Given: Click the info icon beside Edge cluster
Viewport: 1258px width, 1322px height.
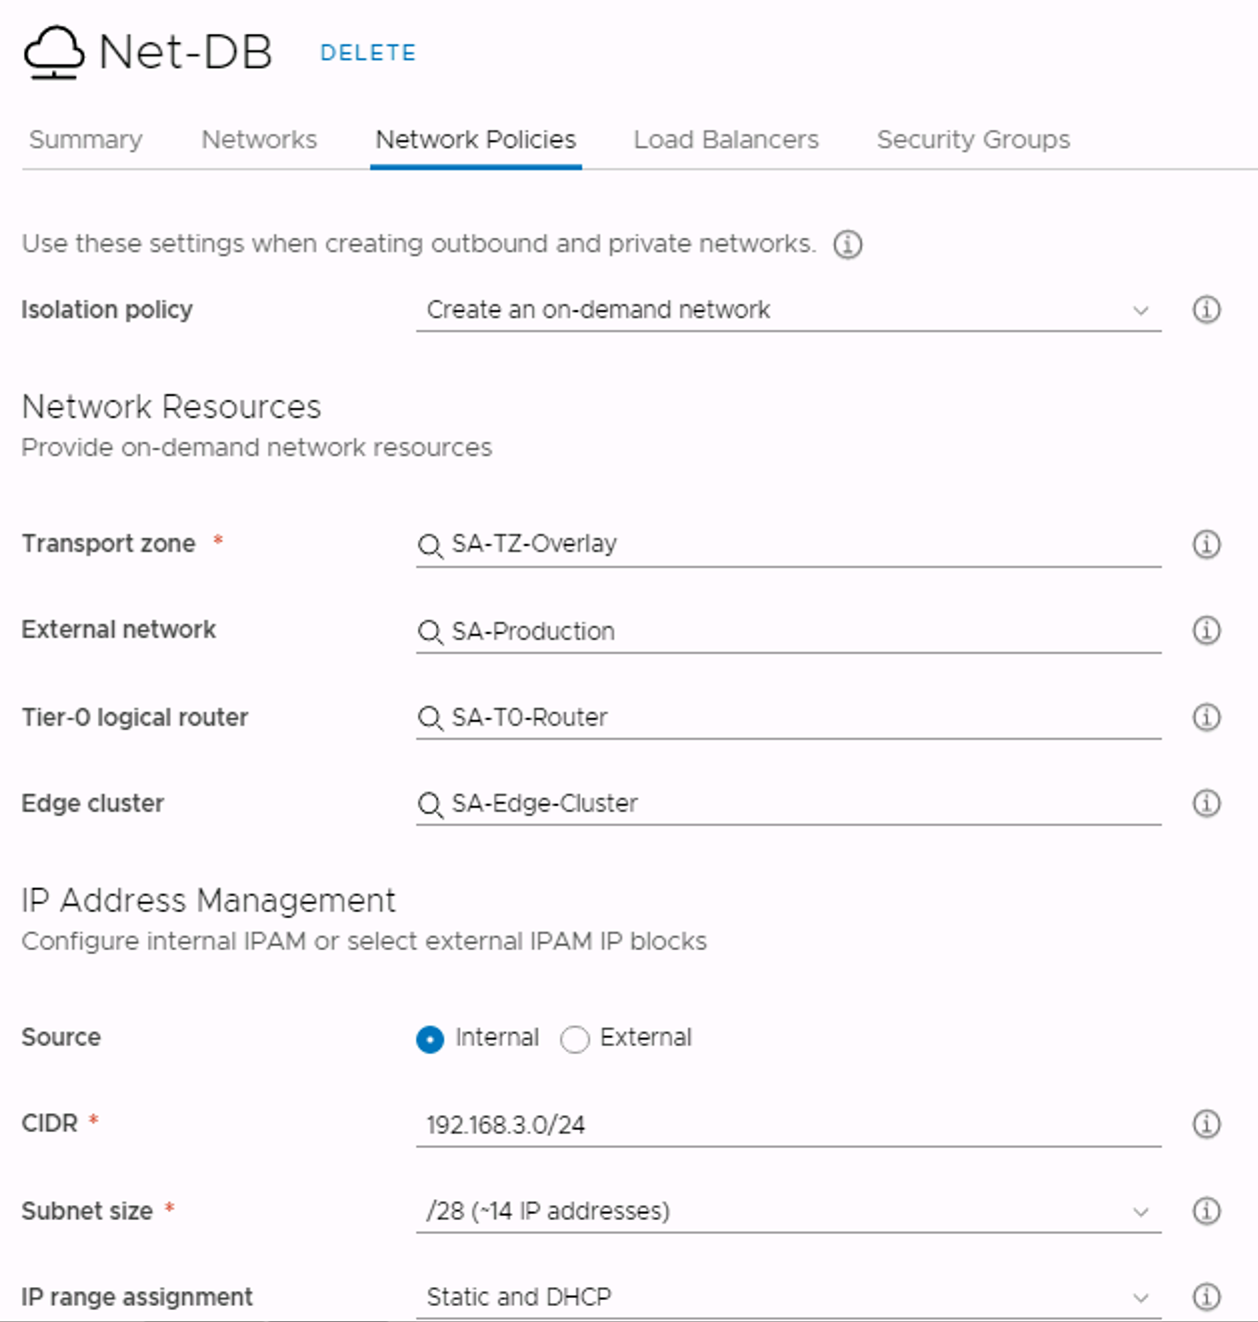Looking at the screenshot, I should 1206,803.
